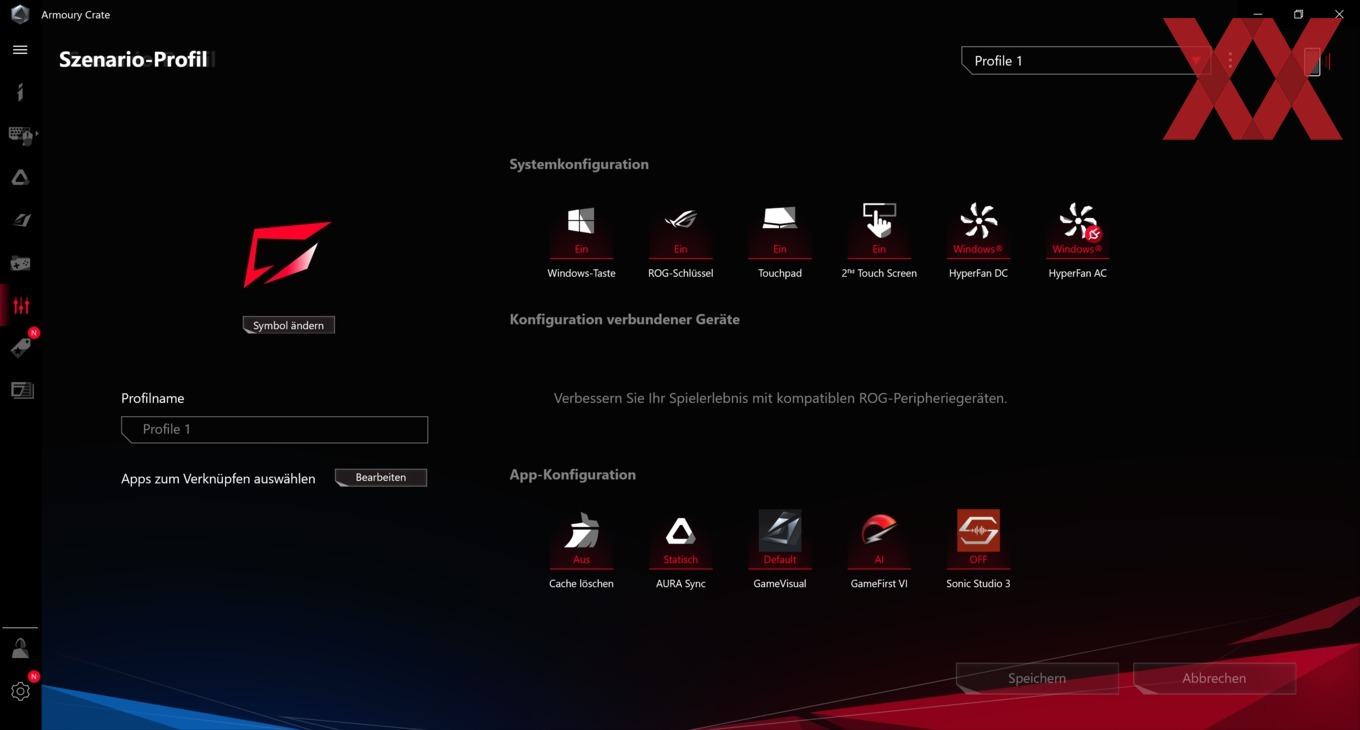This screenshot has height=730, width=1360.
Task: Click the Profilname input field
Action: click(x=275, y=429)
